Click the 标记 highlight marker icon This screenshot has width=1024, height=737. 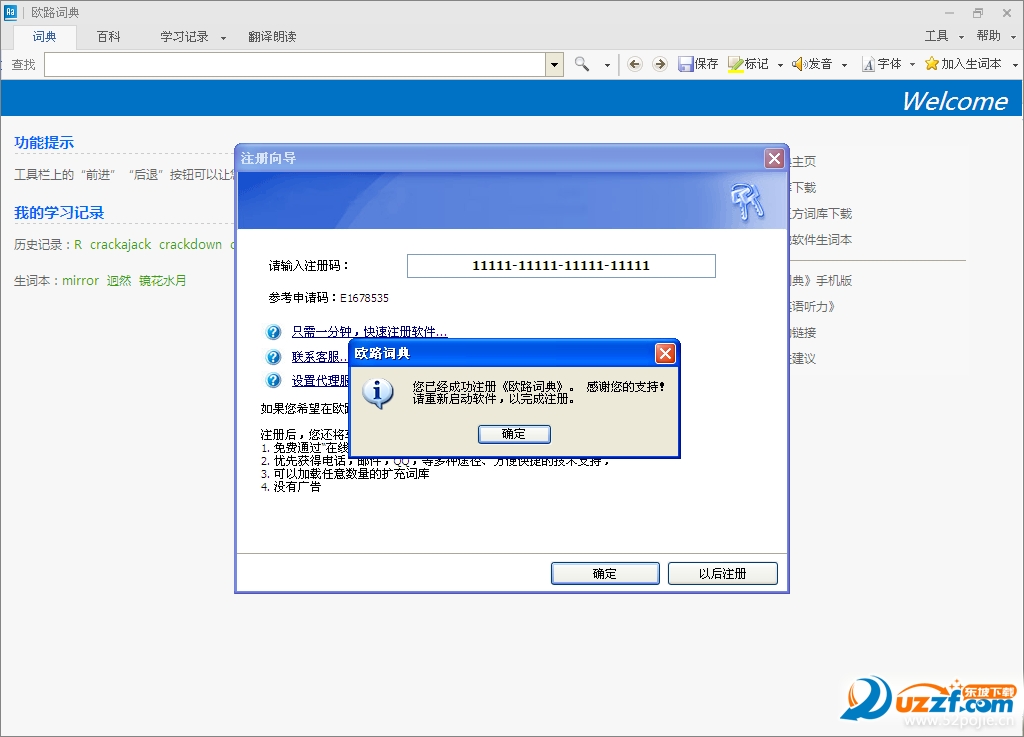735,64
